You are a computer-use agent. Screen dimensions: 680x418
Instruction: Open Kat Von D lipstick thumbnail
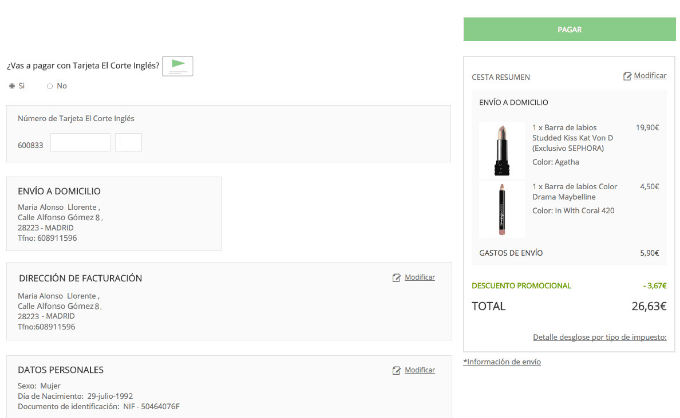[x=502, y=150]
